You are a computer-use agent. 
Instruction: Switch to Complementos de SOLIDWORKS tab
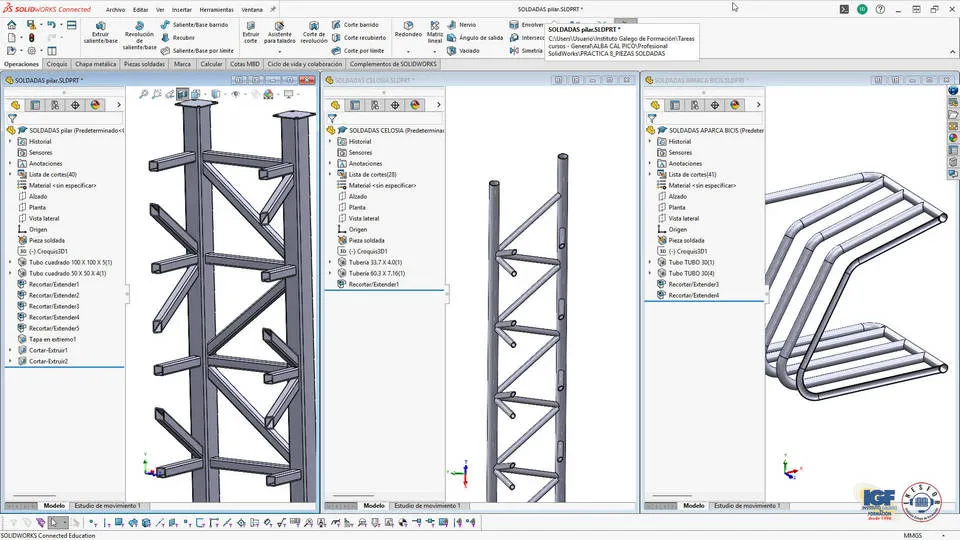coord(393,64)
